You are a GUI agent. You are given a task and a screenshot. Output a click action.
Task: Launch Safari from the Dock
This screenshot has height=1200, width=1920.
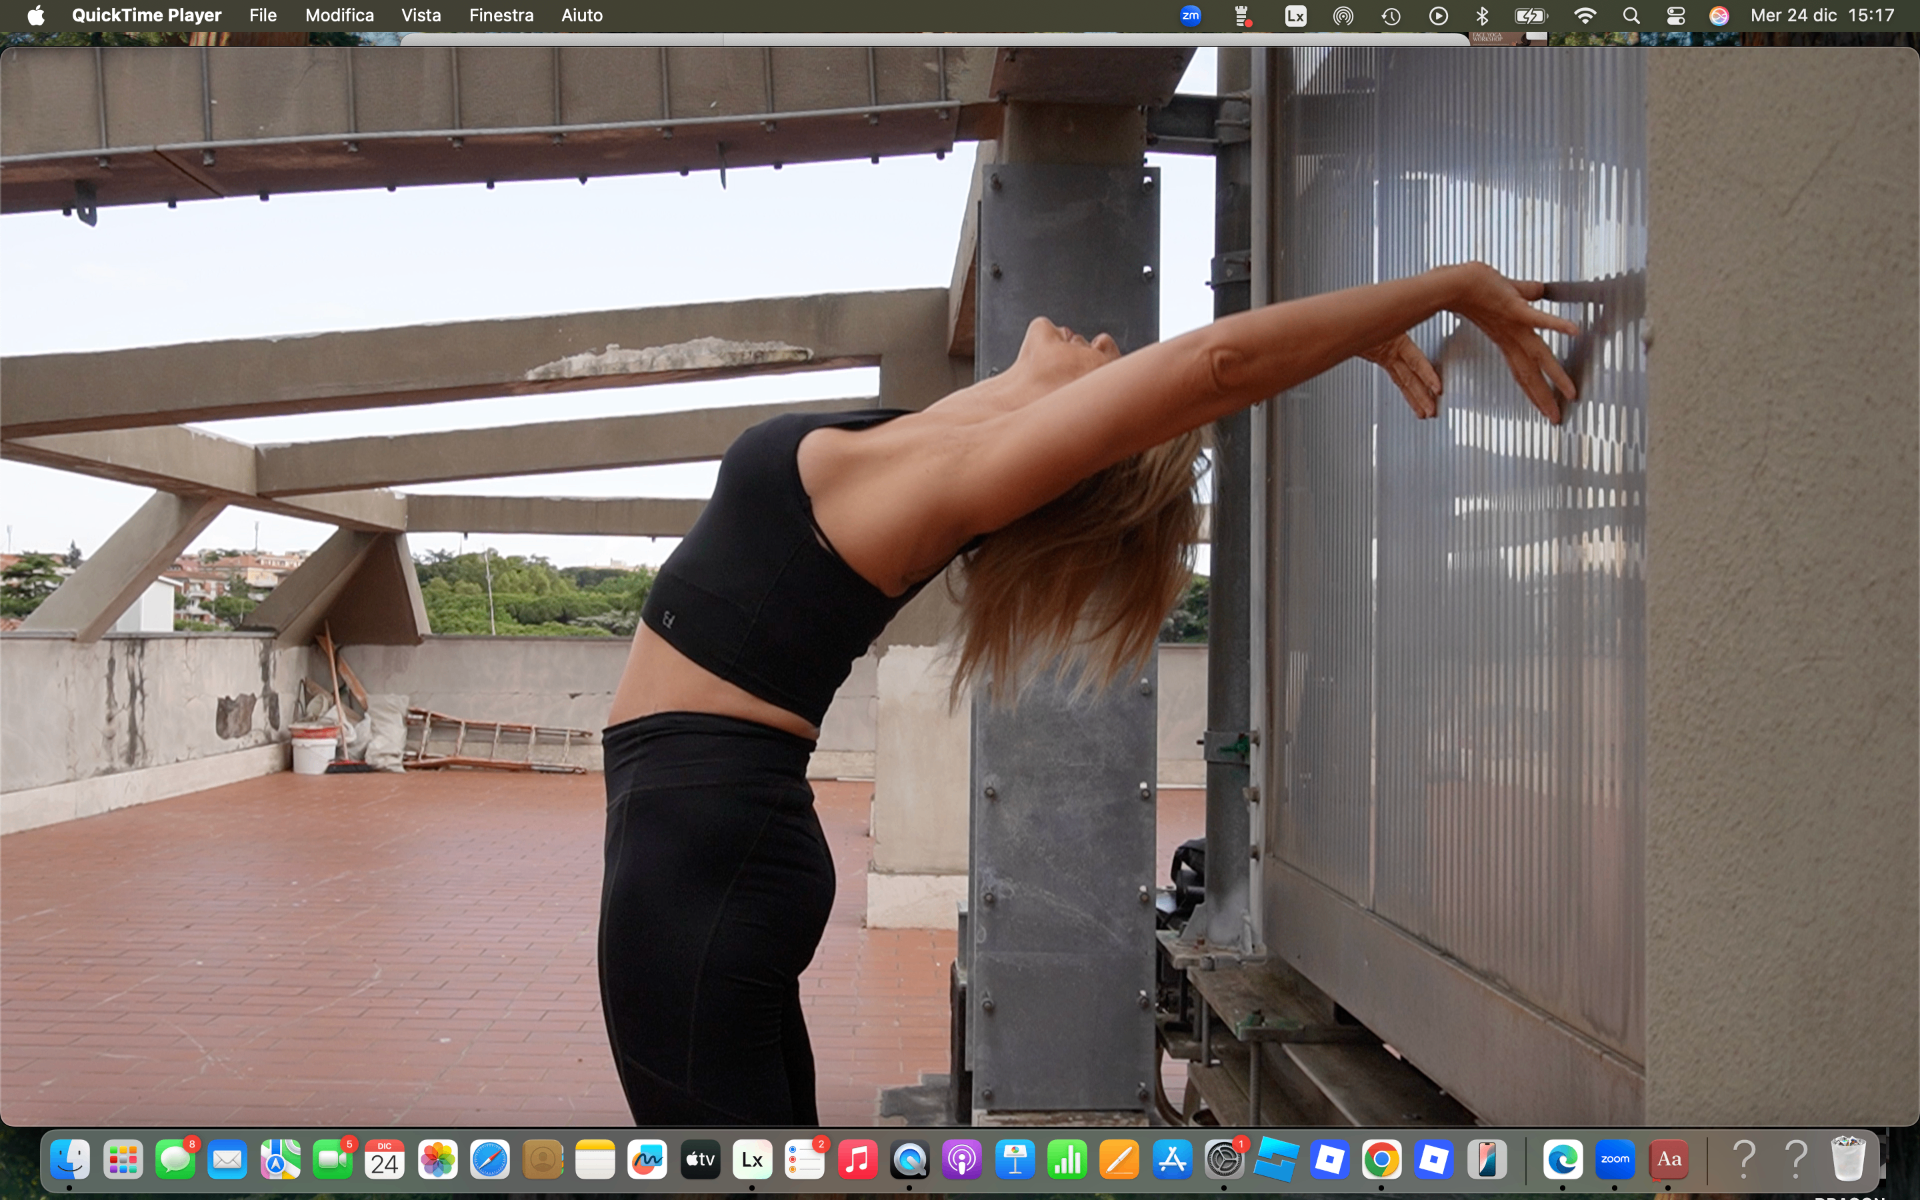(x=490, y=1159)
